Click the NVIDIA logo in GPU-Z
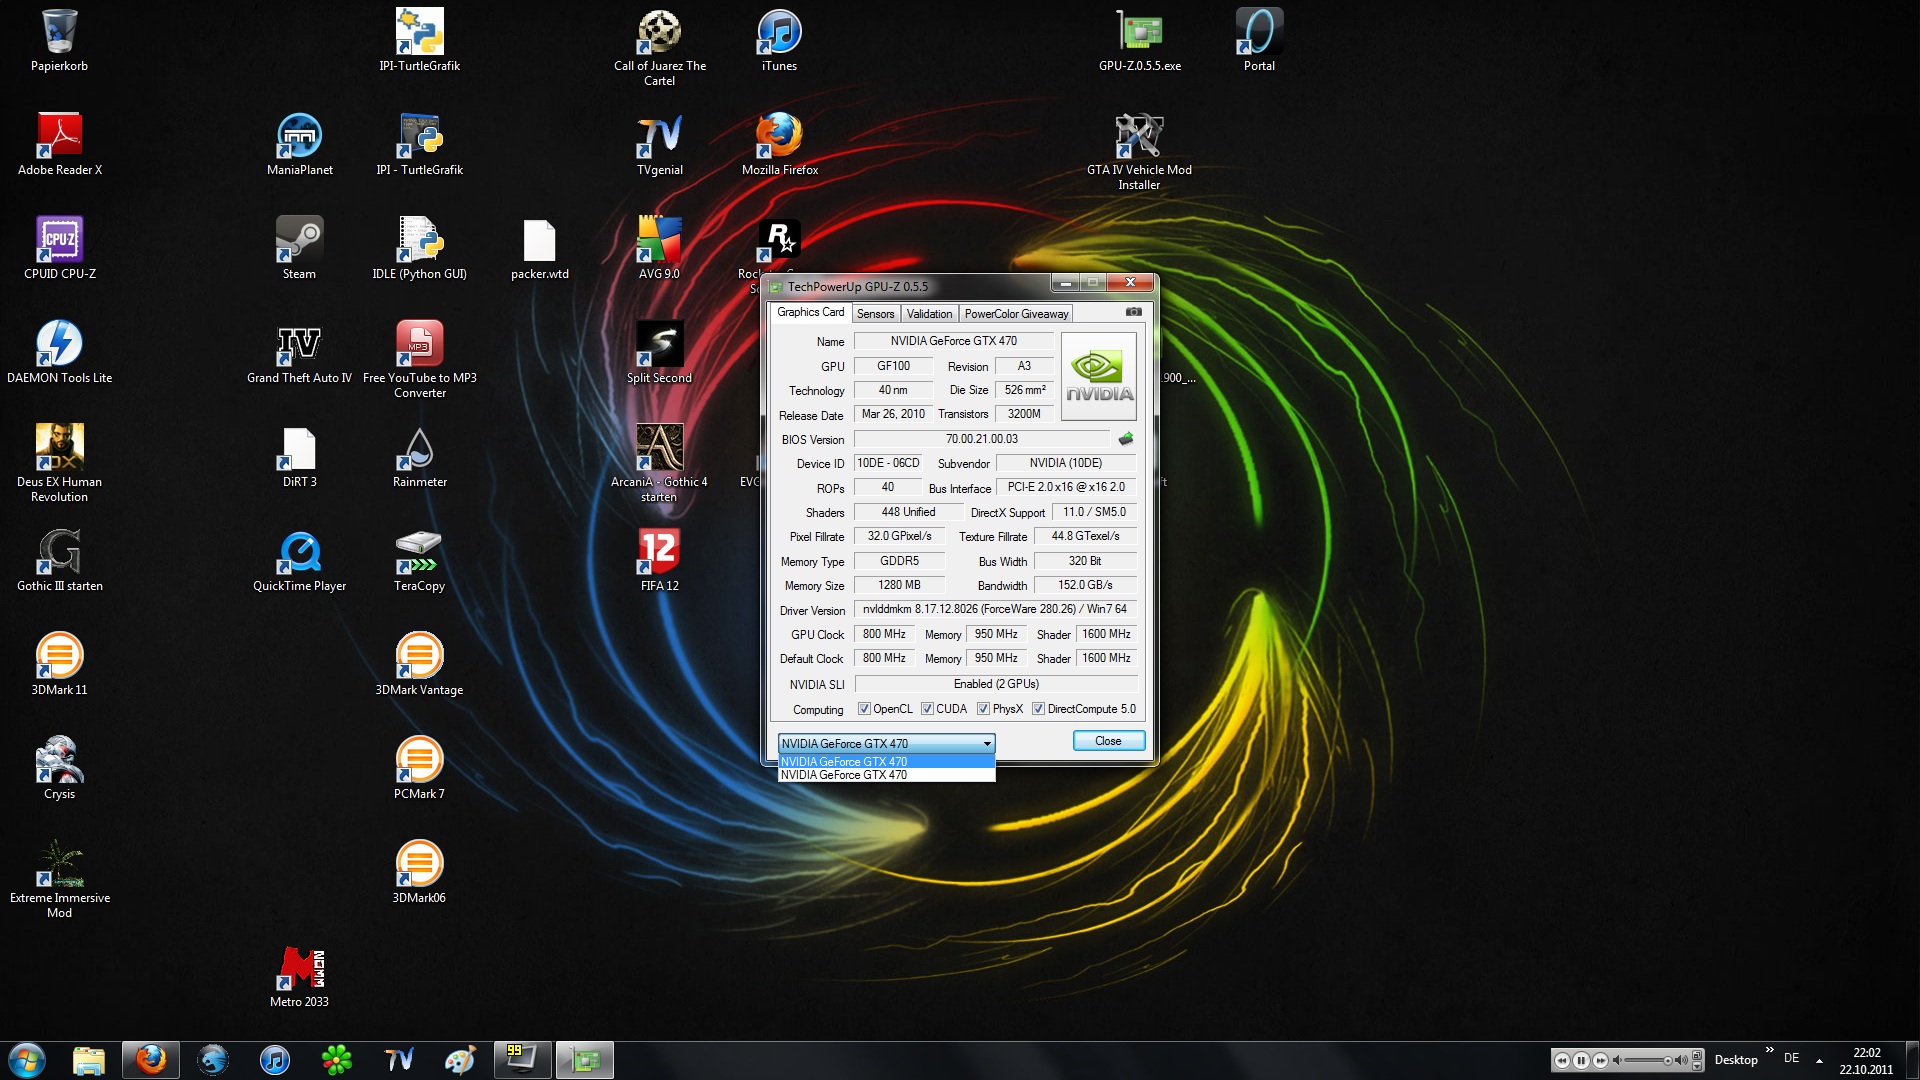 pyautogui.click(x=1099, y=377)
